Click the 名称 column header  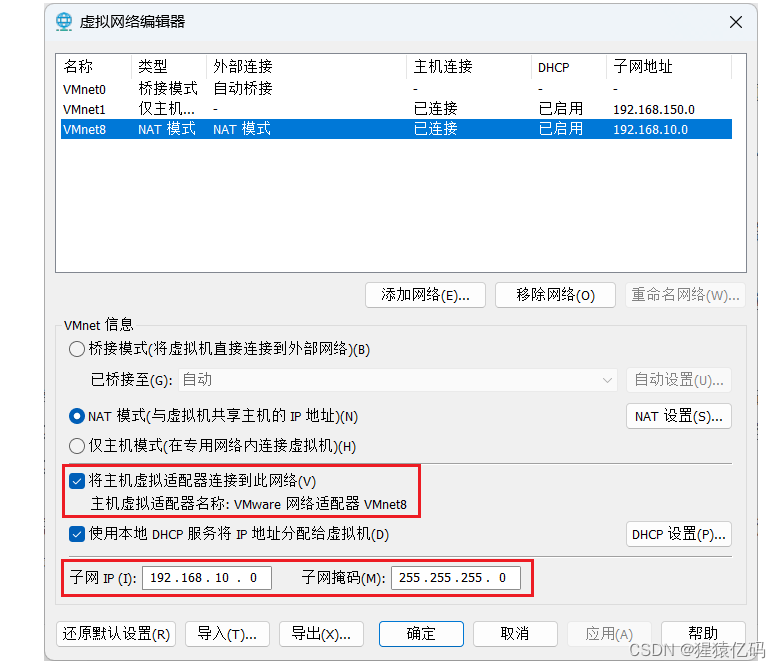click(94, 67)
